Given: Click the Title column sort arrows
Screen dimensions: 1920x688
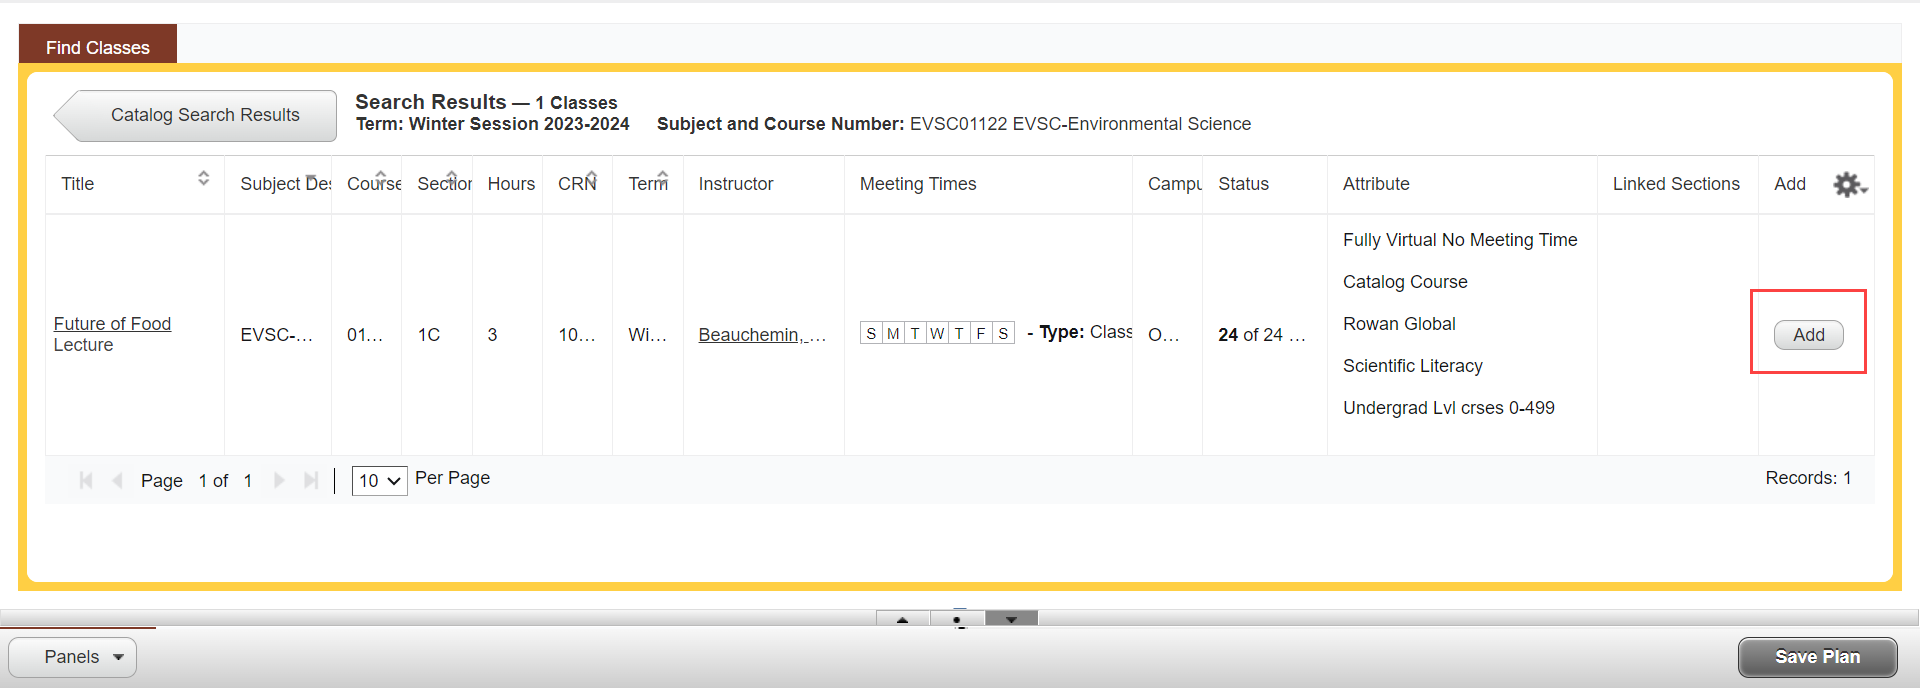Looking at the screenshot, I should tap(203, 178).
